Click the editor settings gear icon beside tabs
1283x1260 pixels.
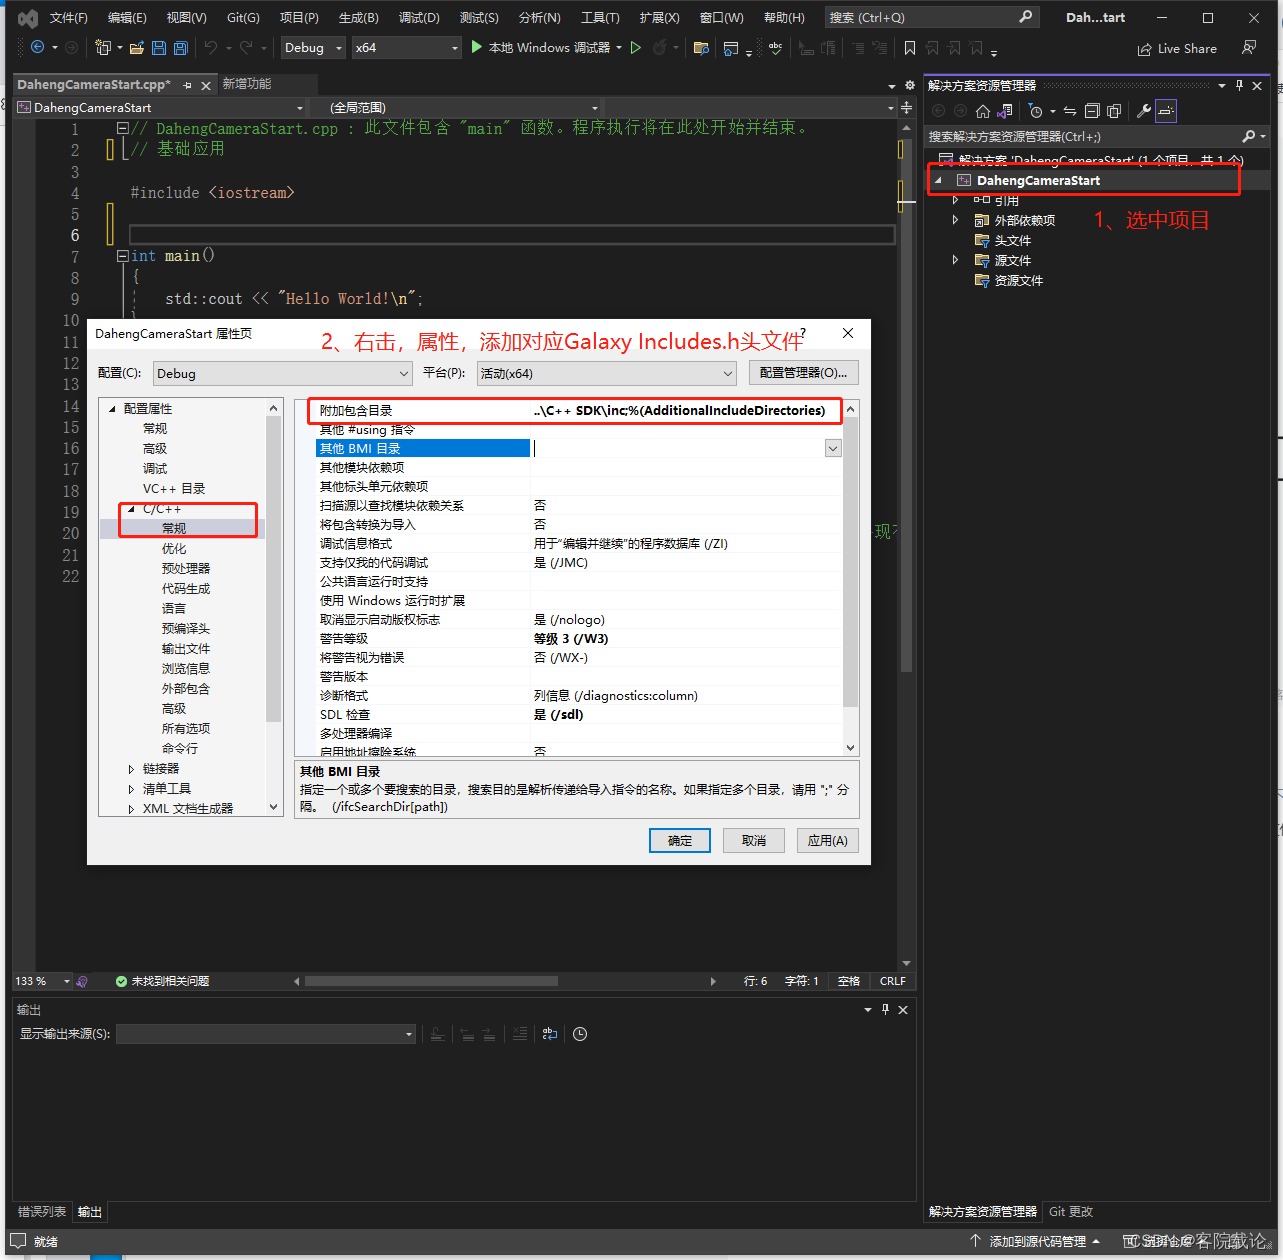click(909, 85)
